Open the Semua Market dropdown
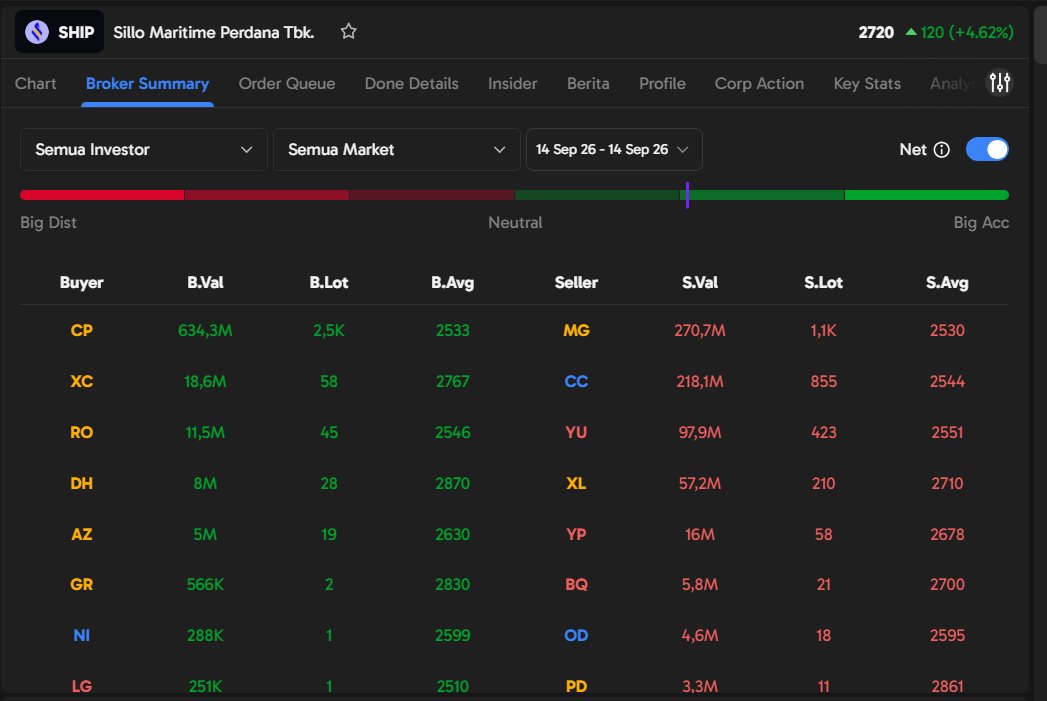Screen dimensions: 1047x701 [397, 150]
